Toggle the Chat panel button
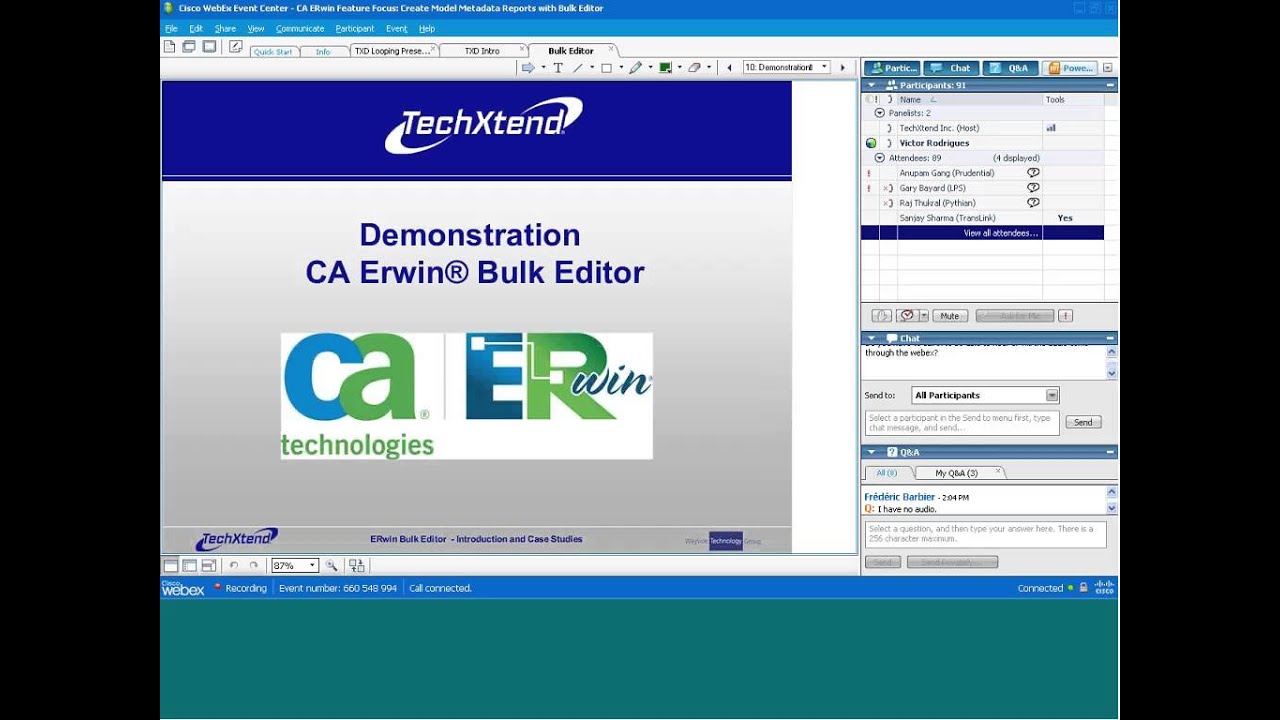This screenshot has height=720, width=1280. [951, 68]
